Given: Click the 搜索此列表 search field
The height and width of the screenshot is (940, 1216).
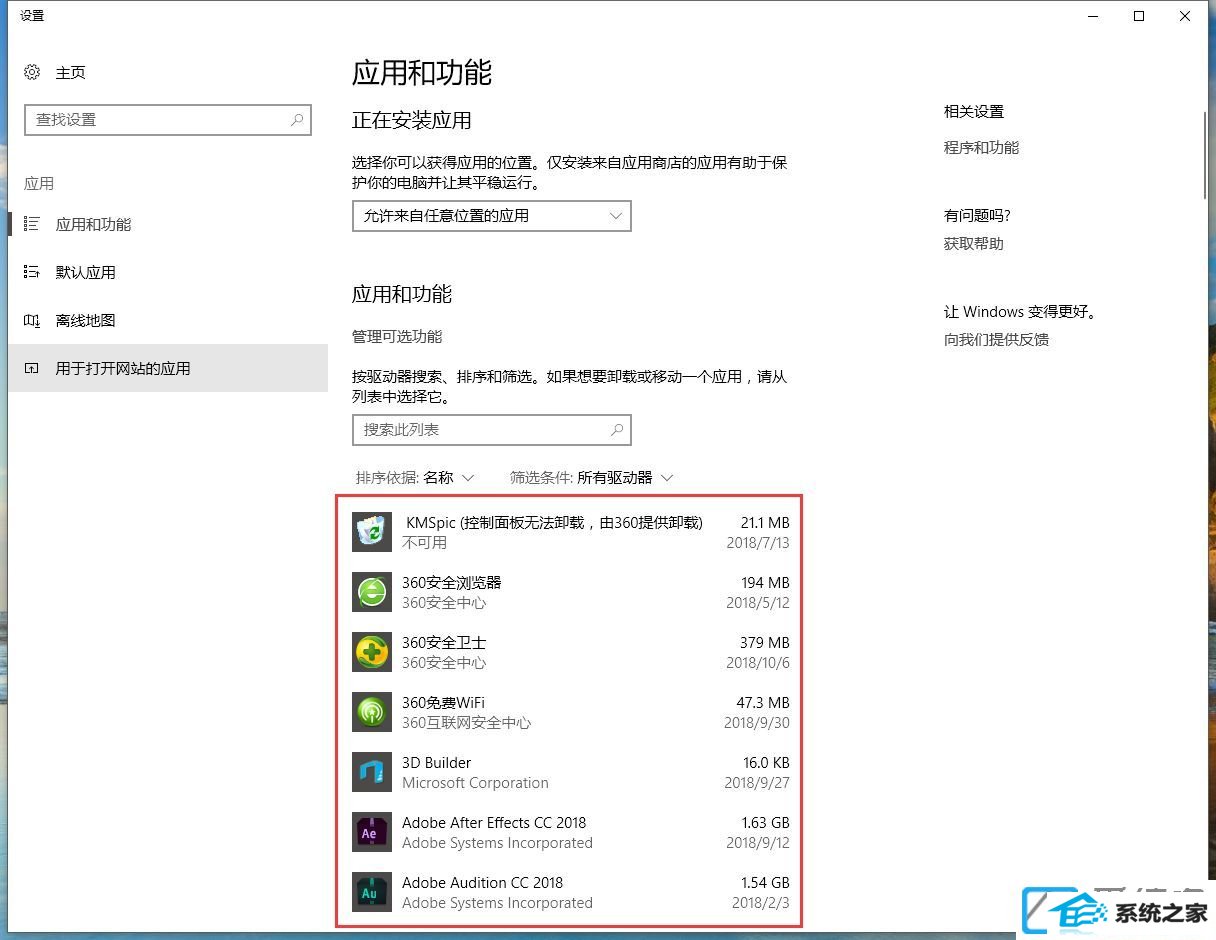Looking at the screenshot, I should point(492,430).
